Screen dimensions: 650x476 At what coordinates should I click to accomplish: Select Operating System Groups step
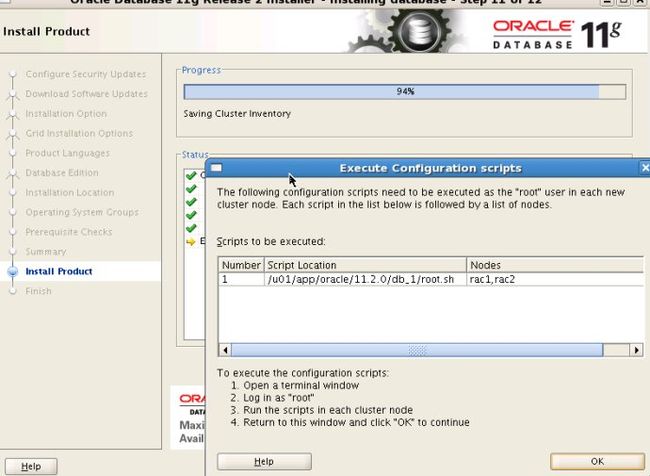82,212
